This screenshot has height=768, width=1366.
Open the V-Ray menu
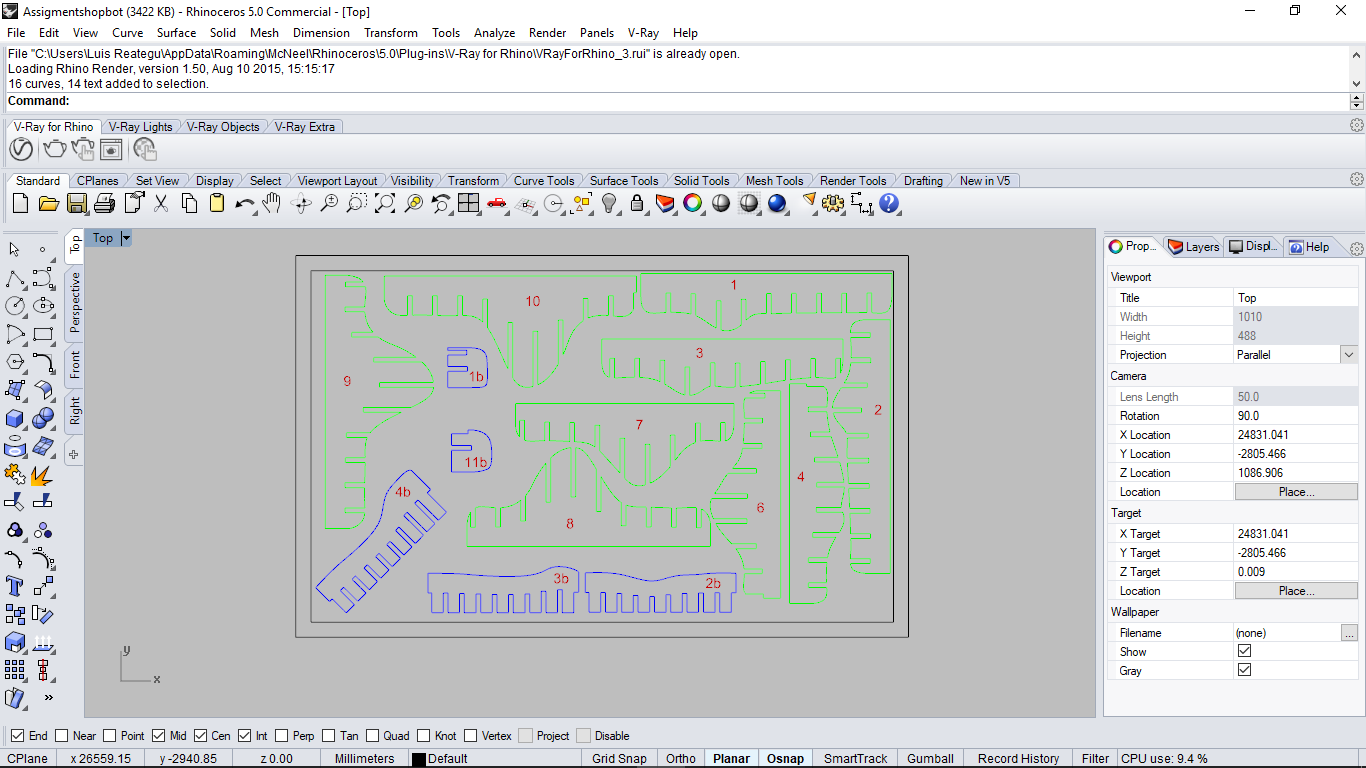[643, 33]
